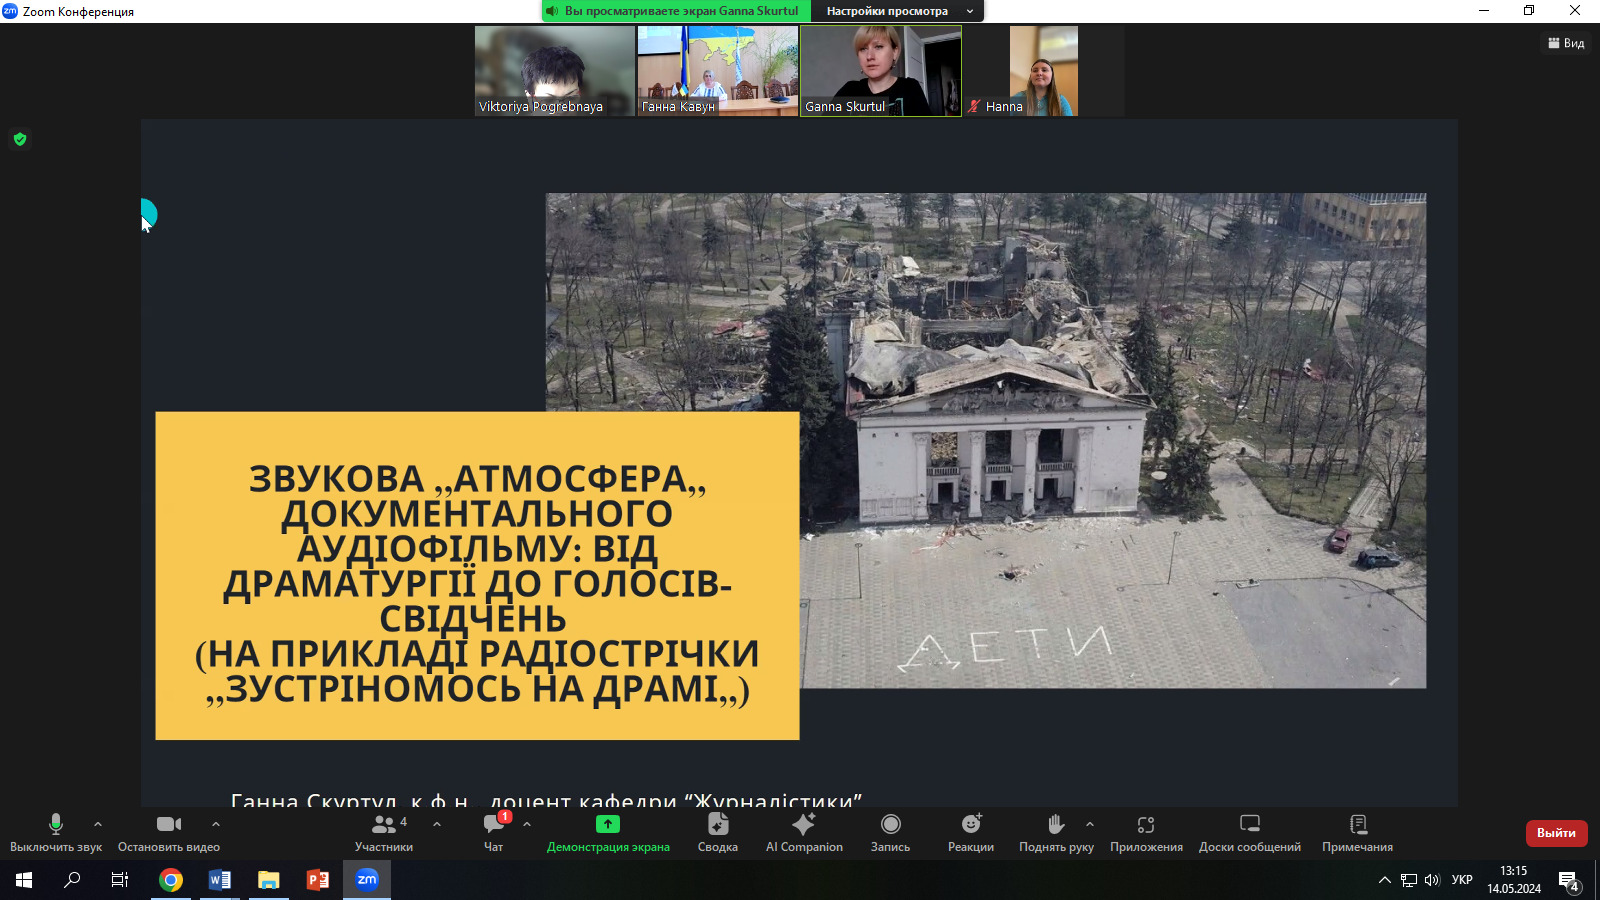This screenshot has height=900, width=1600.
Task: Click the green encryption shield icon
Action: (x=20, y=139)
